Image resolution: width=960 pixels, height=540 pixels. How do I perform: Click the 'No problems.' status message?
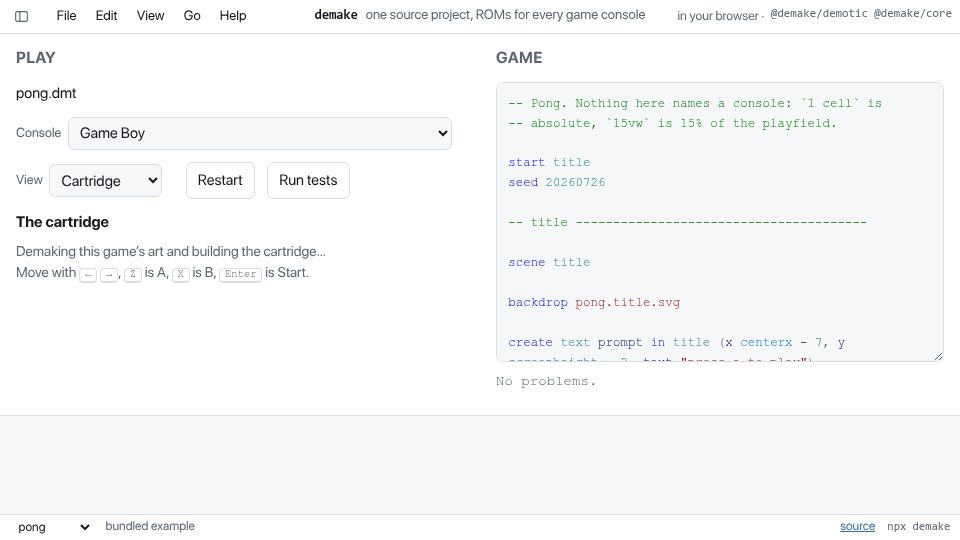(x=546, y=381)
